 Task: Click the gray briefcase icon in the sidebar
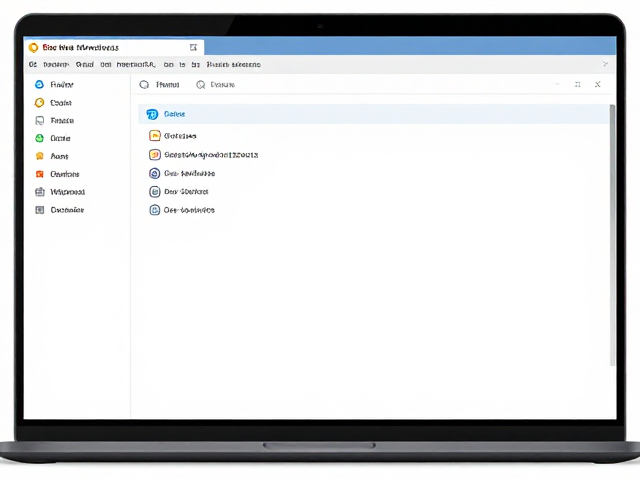[x=40, y=192]
